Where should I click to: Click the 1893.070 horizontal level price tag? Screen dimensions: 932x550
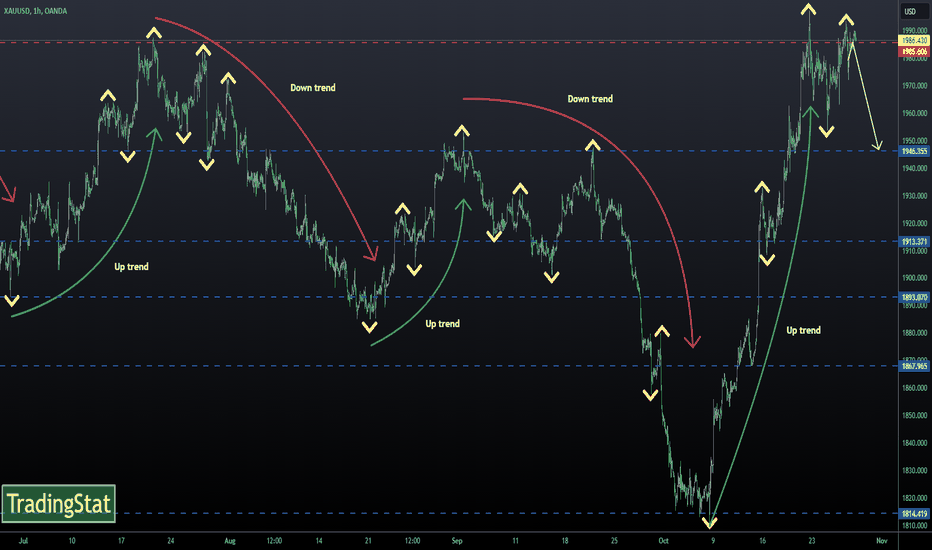coord(915,297)
